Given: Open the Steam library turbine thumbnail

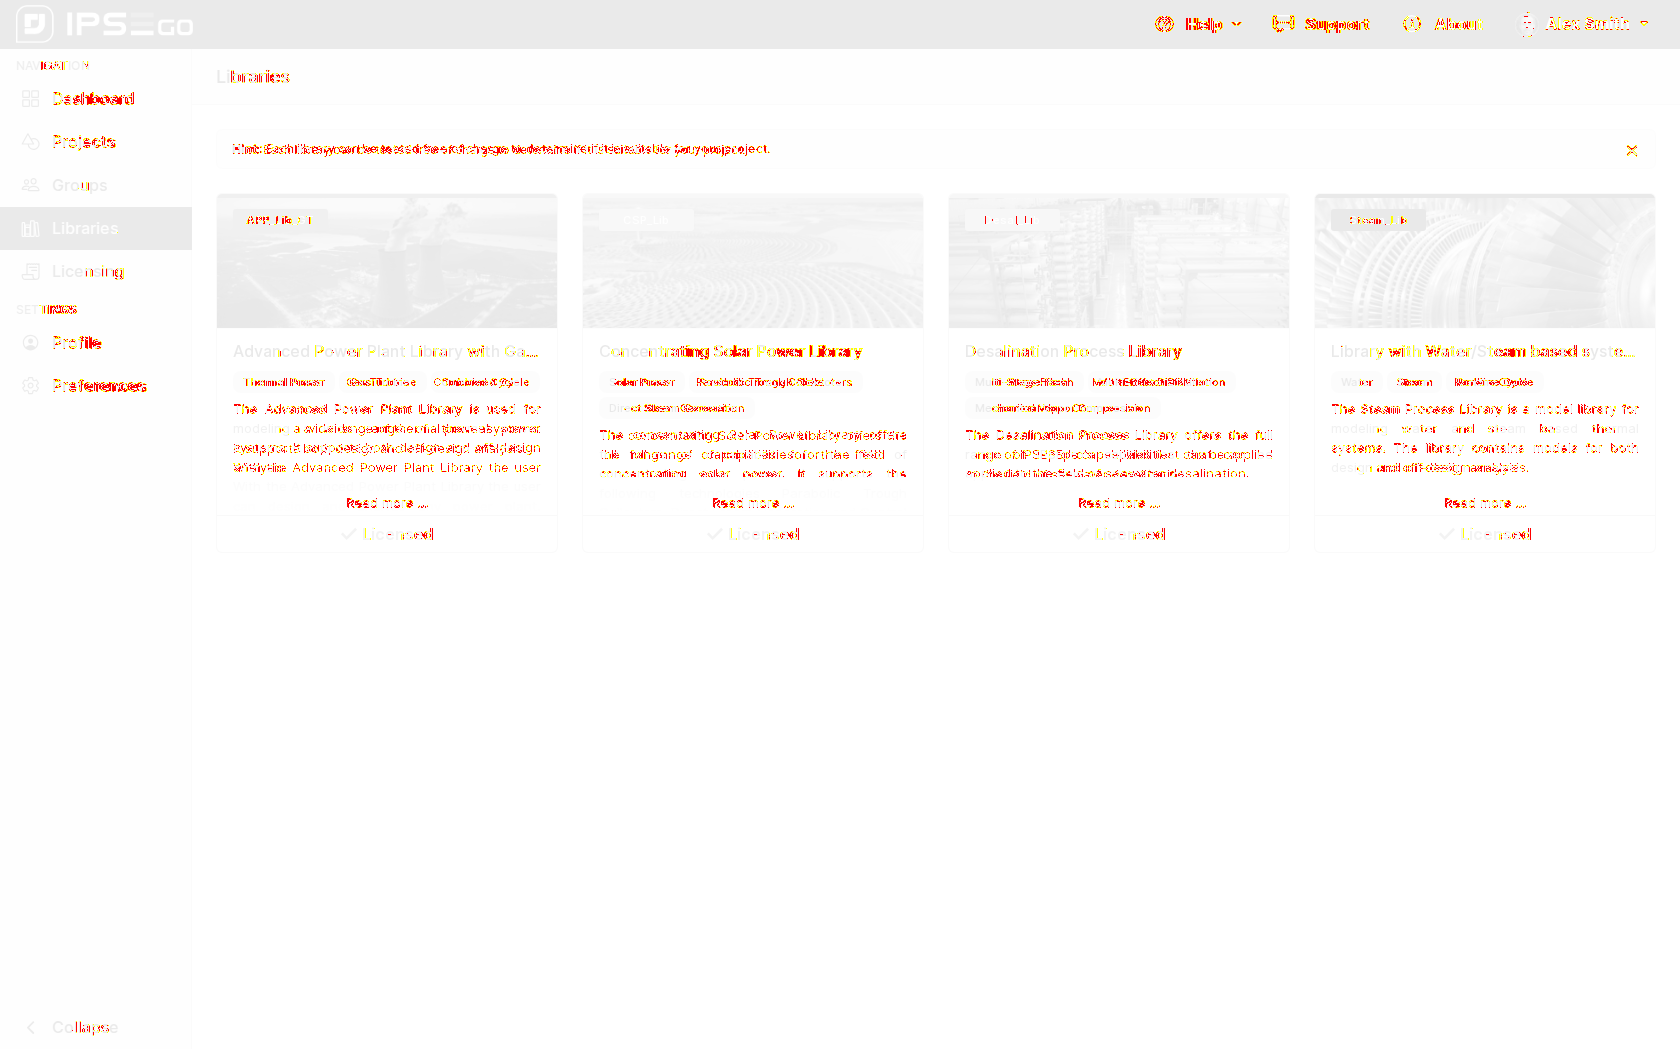Looking at the screenshot, I should point(1484,262).
